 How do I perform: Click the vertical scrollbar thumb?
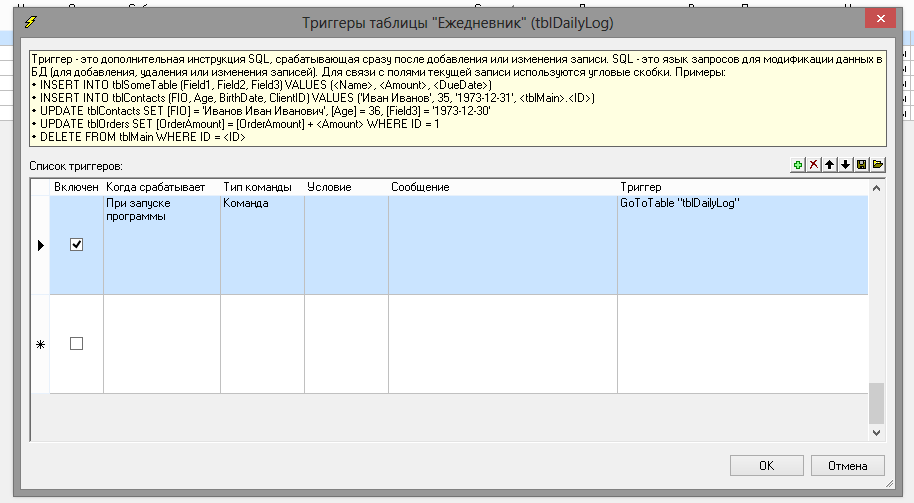[876, 403]
